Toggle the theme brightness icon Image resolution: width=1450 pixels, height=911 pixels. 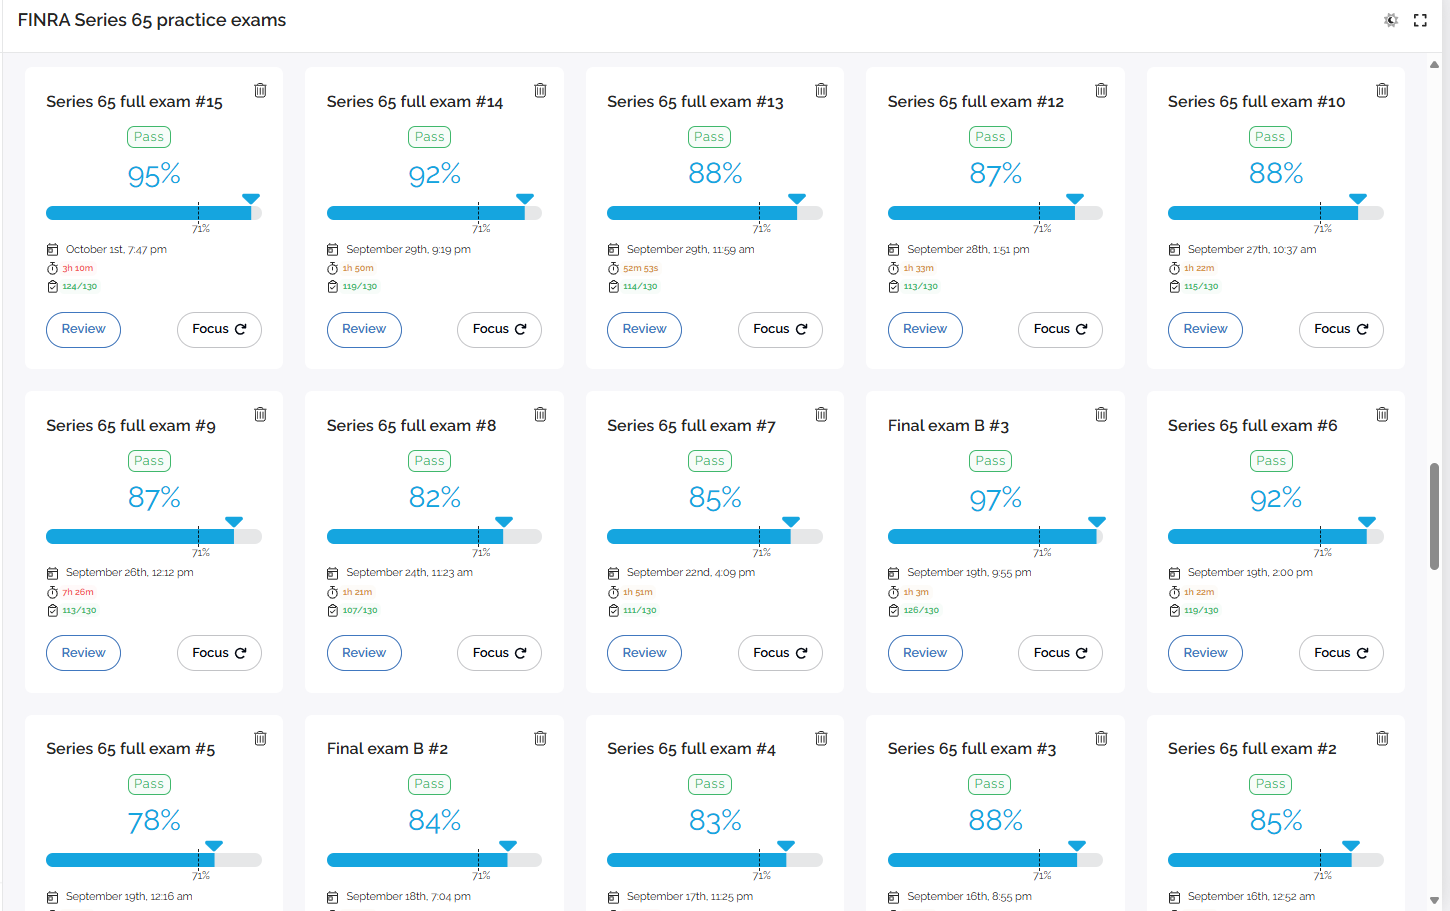(1390, 20)
